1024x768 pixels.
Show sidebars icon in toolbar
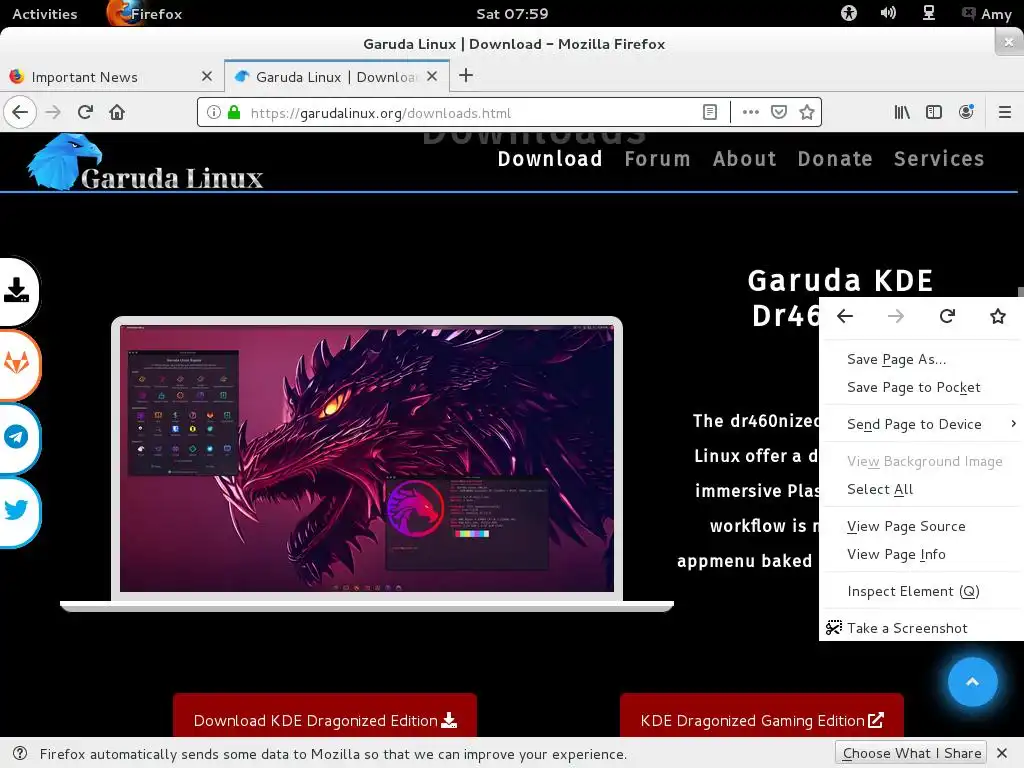[934, 112]
